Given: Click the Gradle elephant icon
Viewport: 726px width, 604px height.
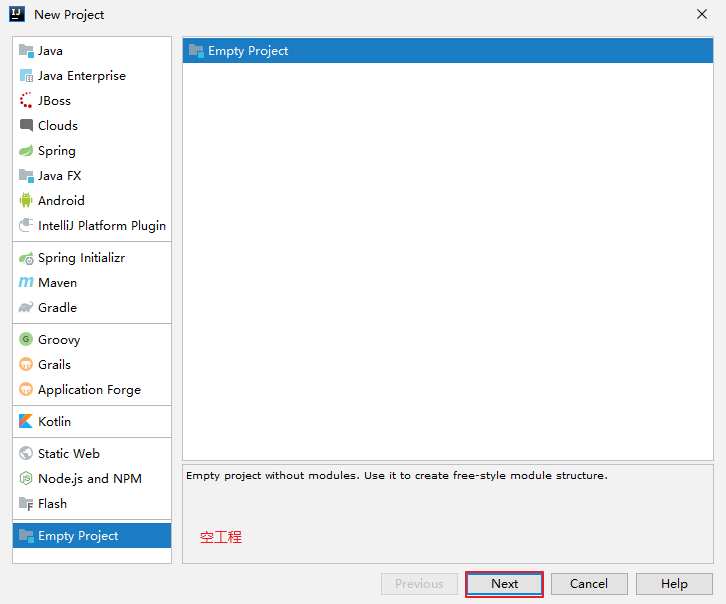Looking at the screenshot, I should (x=26, y=308).
